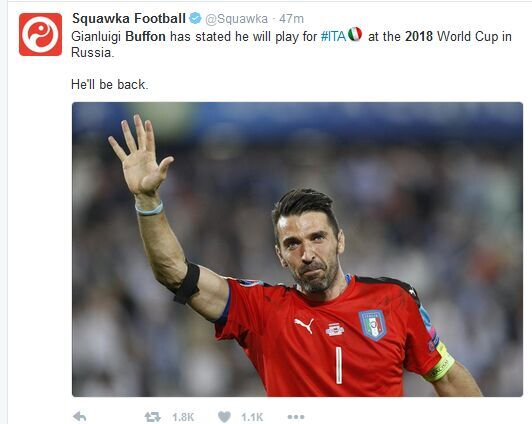Open the more options ellipsis menu
532x424 pixels.
296,417
